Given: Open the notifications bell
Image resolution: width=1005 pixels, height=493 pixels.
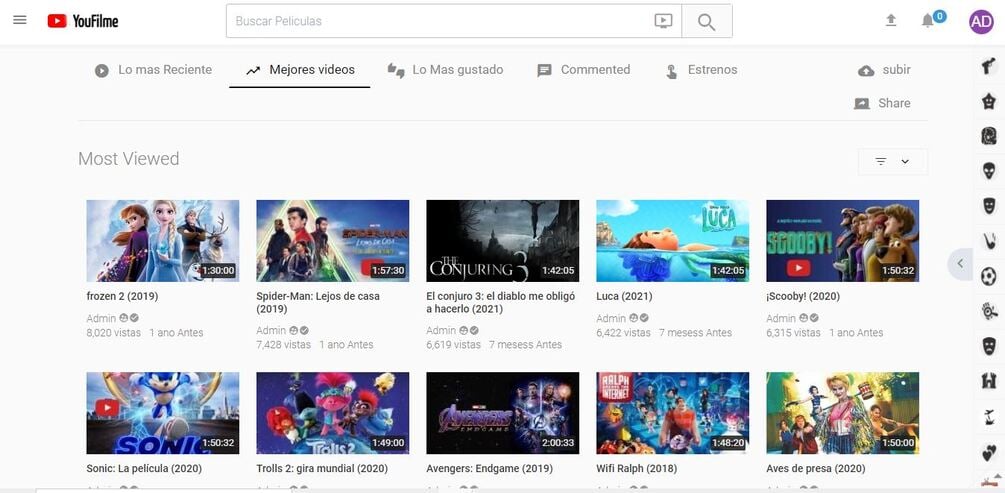Looking at the screenshot, I should coord(927,21).
